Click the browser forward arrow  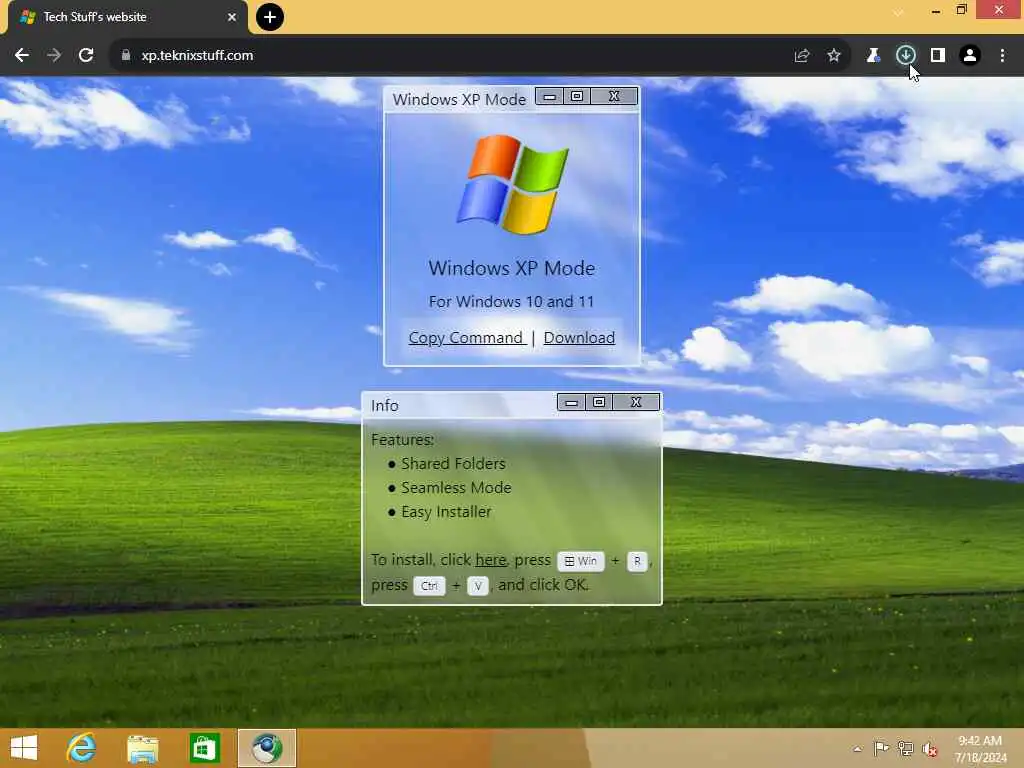[x=54, y=56]
